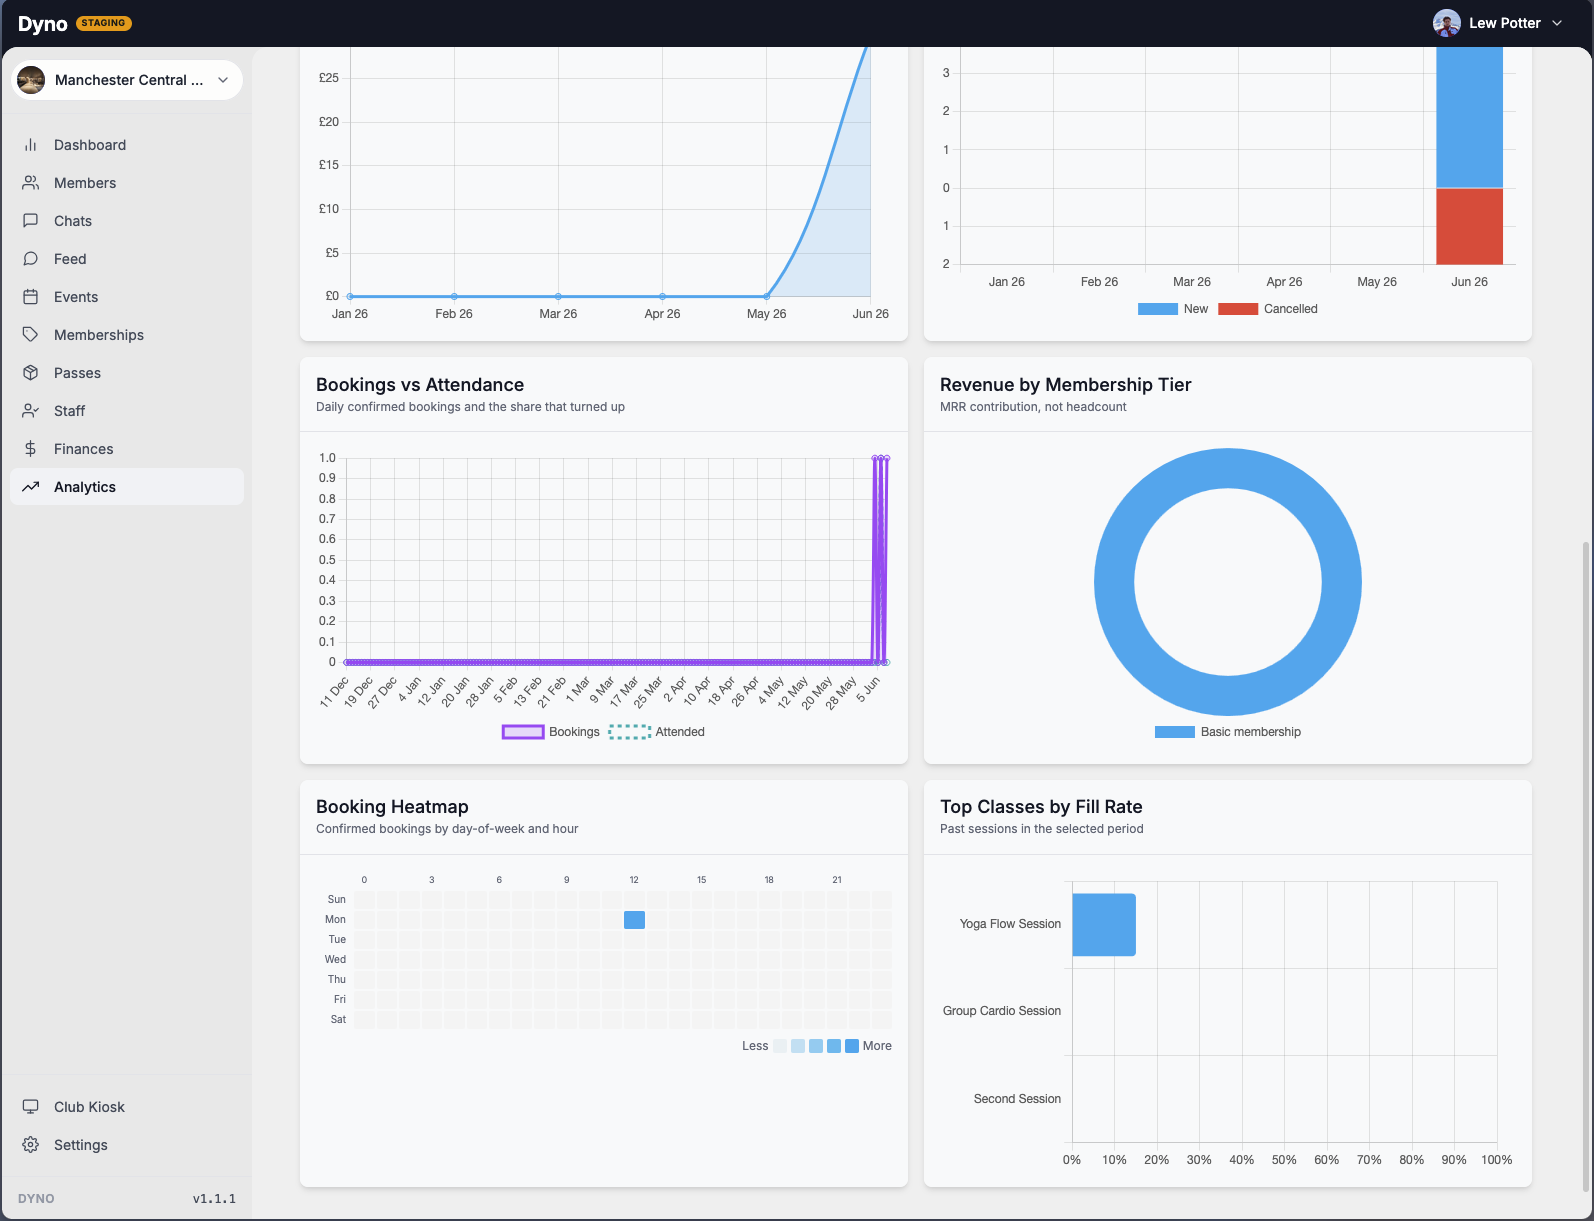Open the Dashboard page

[x=127, y=145]
